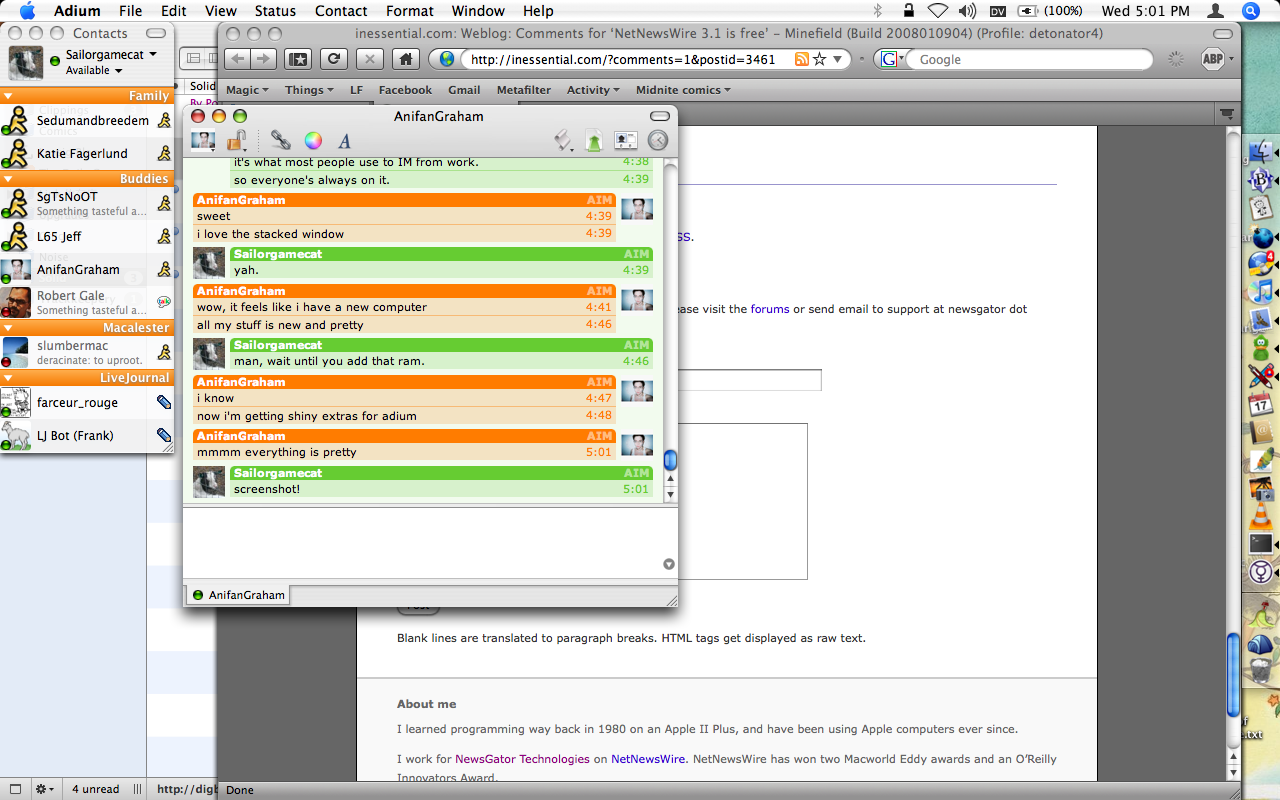This screenshot has width=1280, height=800.
Task: Toggle the chat window toolbar pill button
Action: (659, 116)
